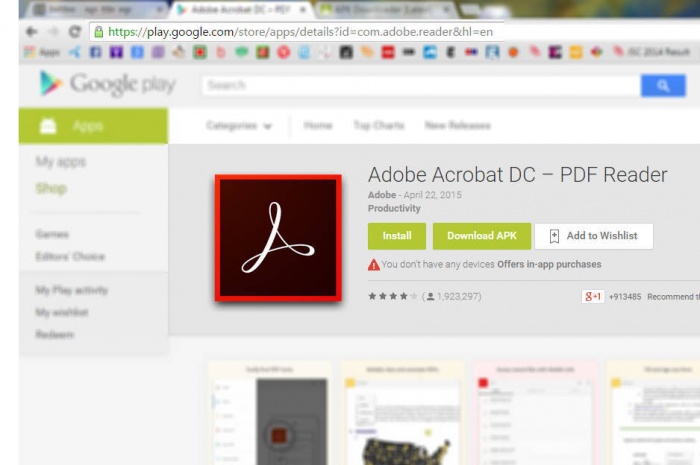Click the blue magnifier search button
Image resolution: width=700 pixels, height=465 pixels.
pos(663,85)
